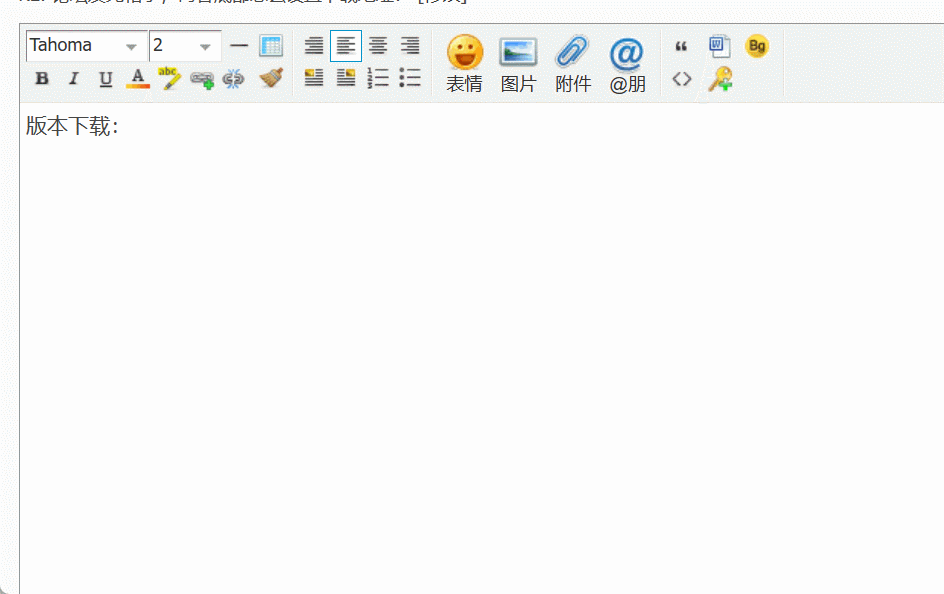The height and width of the screenshot is (594, 944).
Task: Set page background with Bg icon
Action: [x=757, y=46]
